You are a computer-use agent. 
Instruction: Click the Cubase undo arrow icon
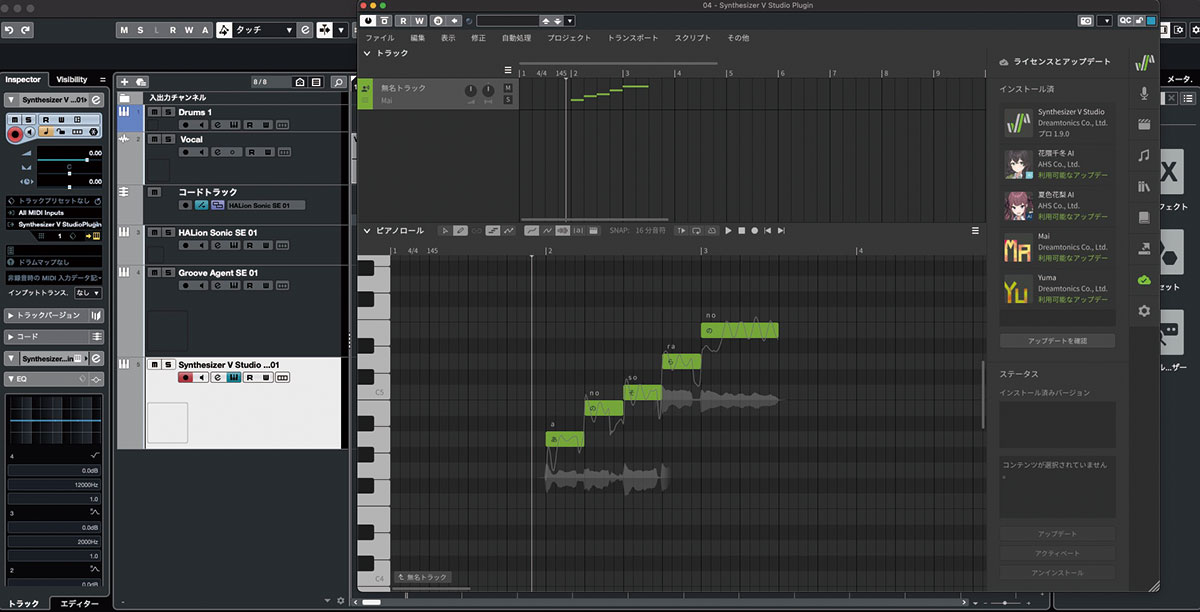tap(9, 31)
